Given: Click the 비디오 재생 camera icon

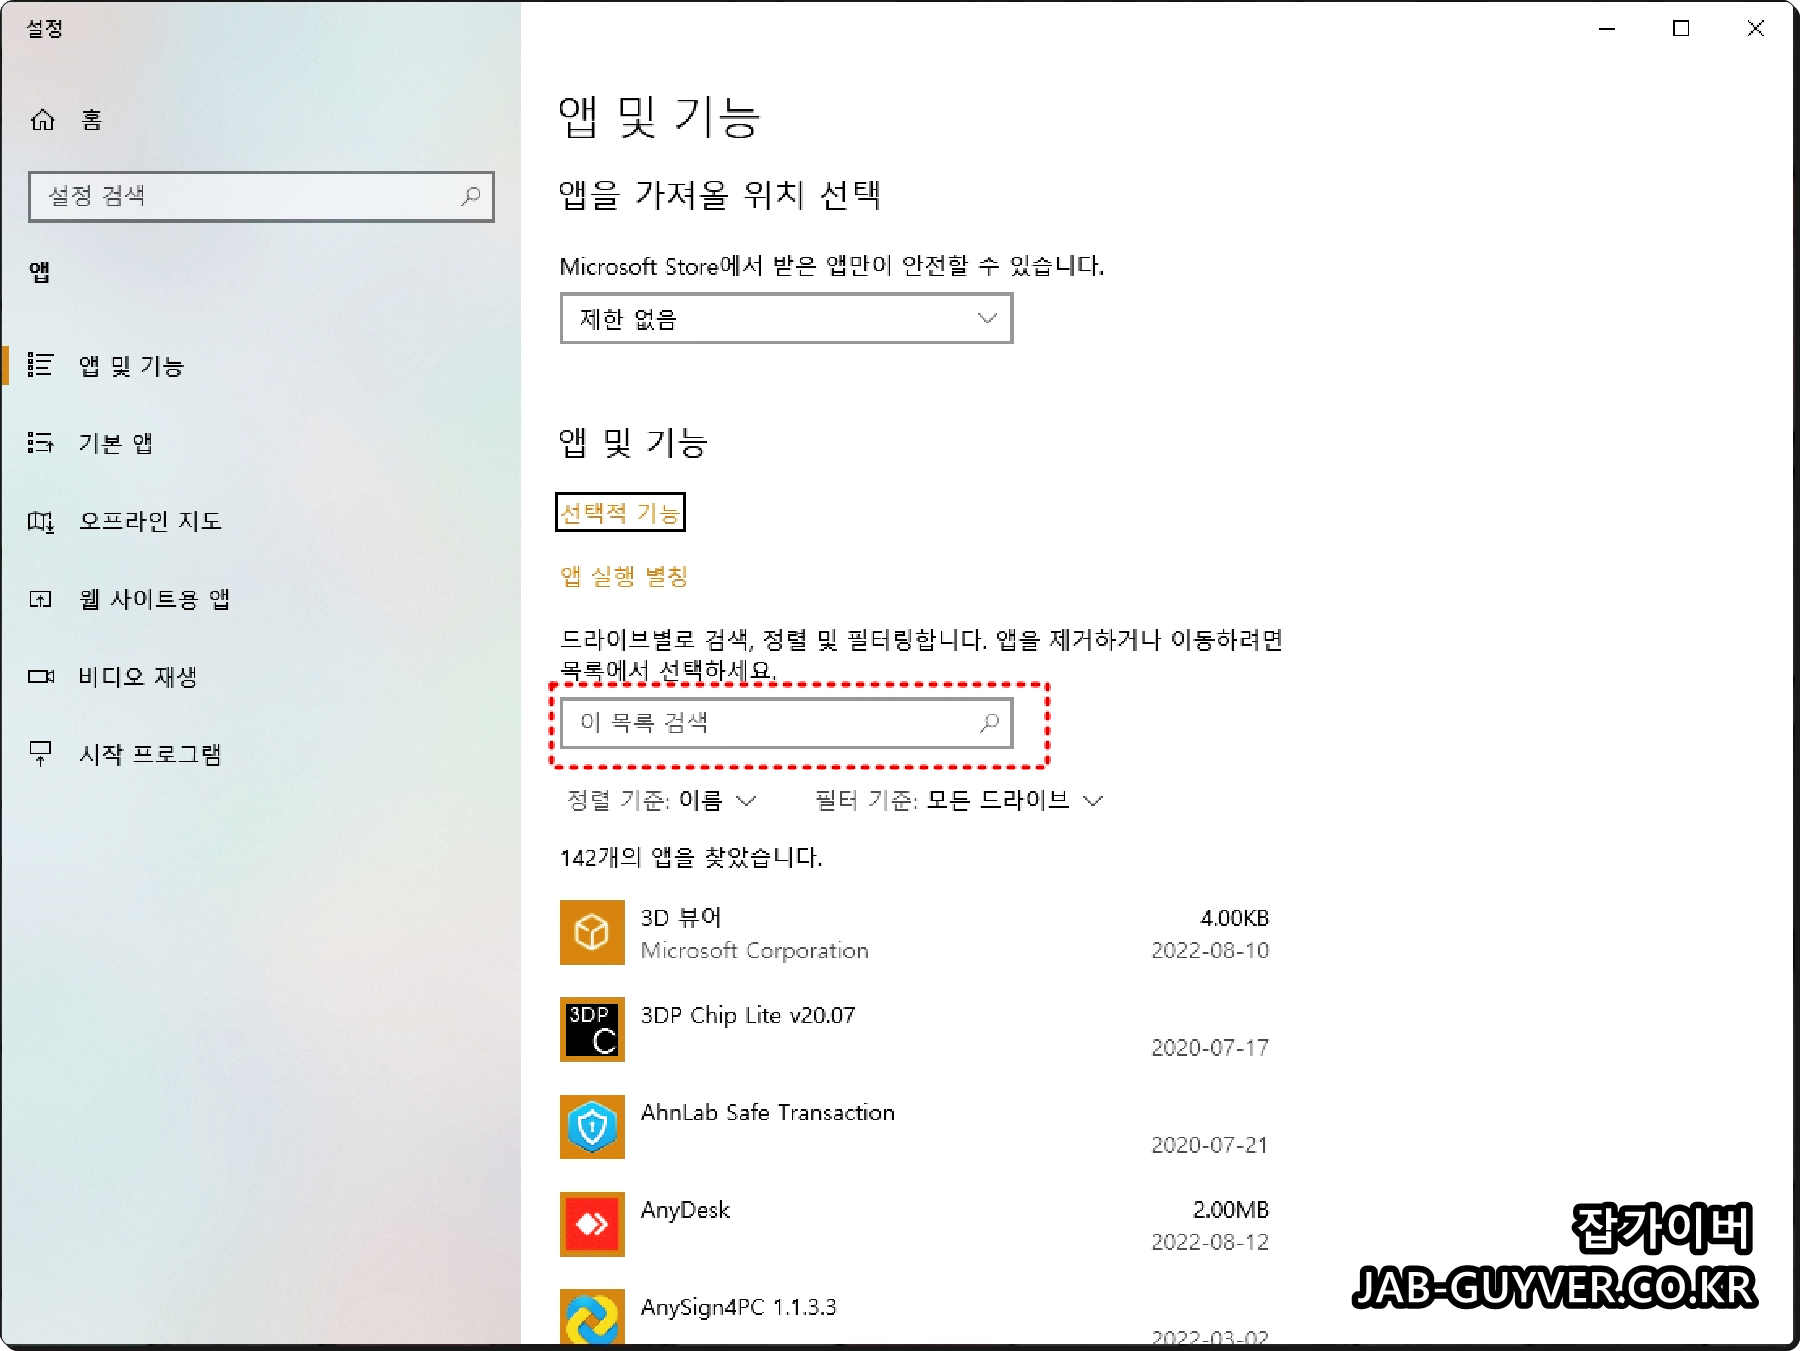Looking at the screenshot, I should [x=41, y=677].
